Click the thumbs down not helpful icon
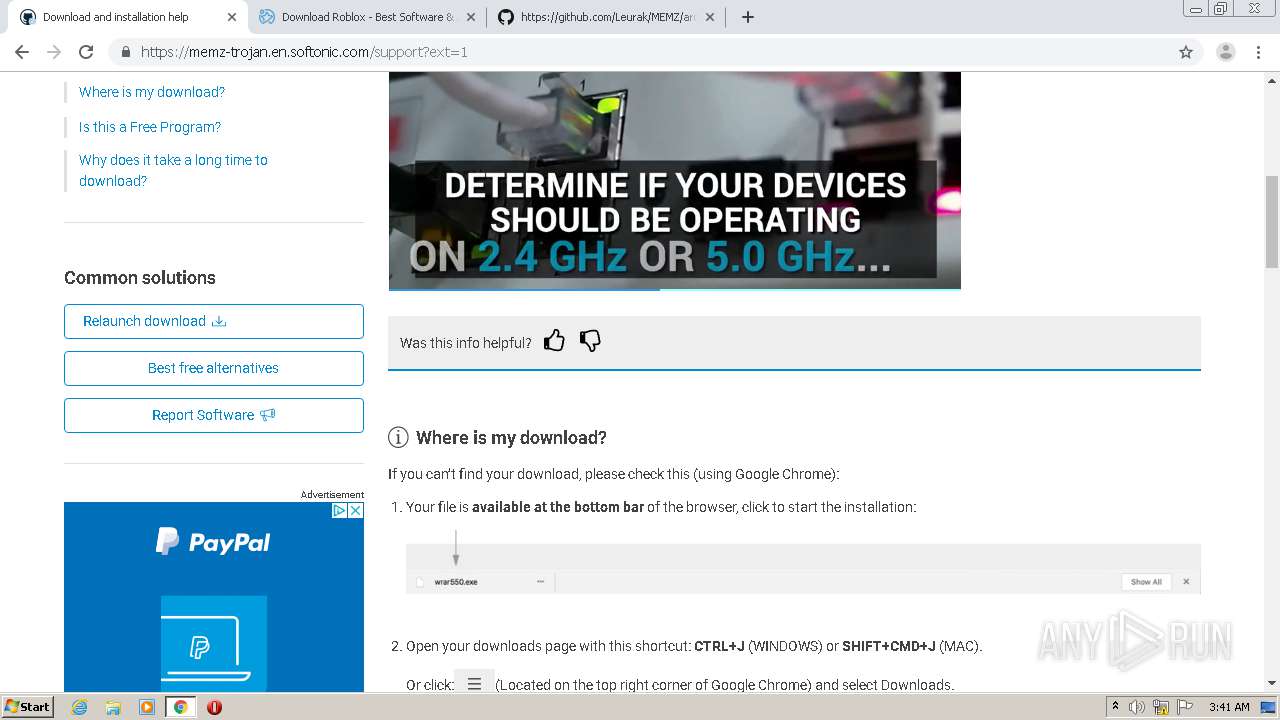This screenshot has height=720, width=1280. pos(590,341)
